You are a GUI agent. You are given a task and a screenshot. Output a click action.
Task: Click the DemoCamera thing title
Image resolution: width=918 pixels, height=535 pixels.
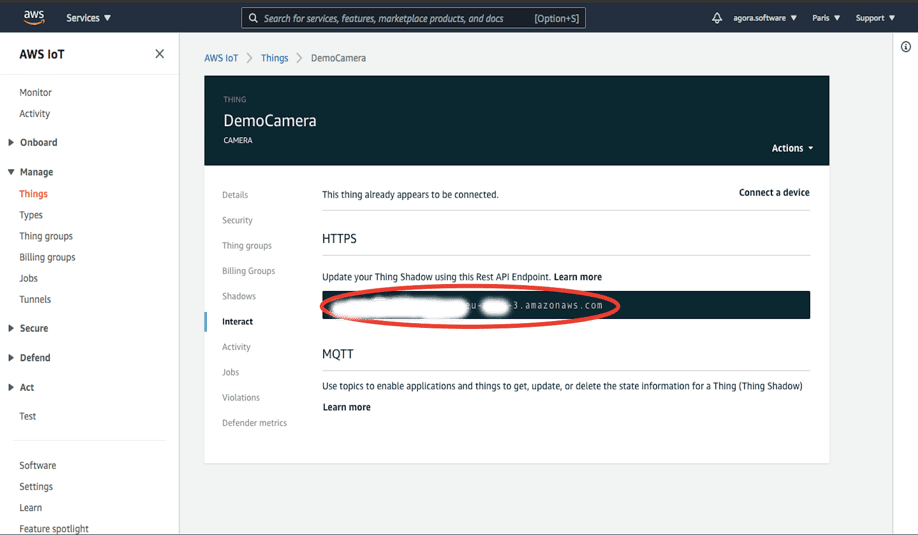(270, 121)
